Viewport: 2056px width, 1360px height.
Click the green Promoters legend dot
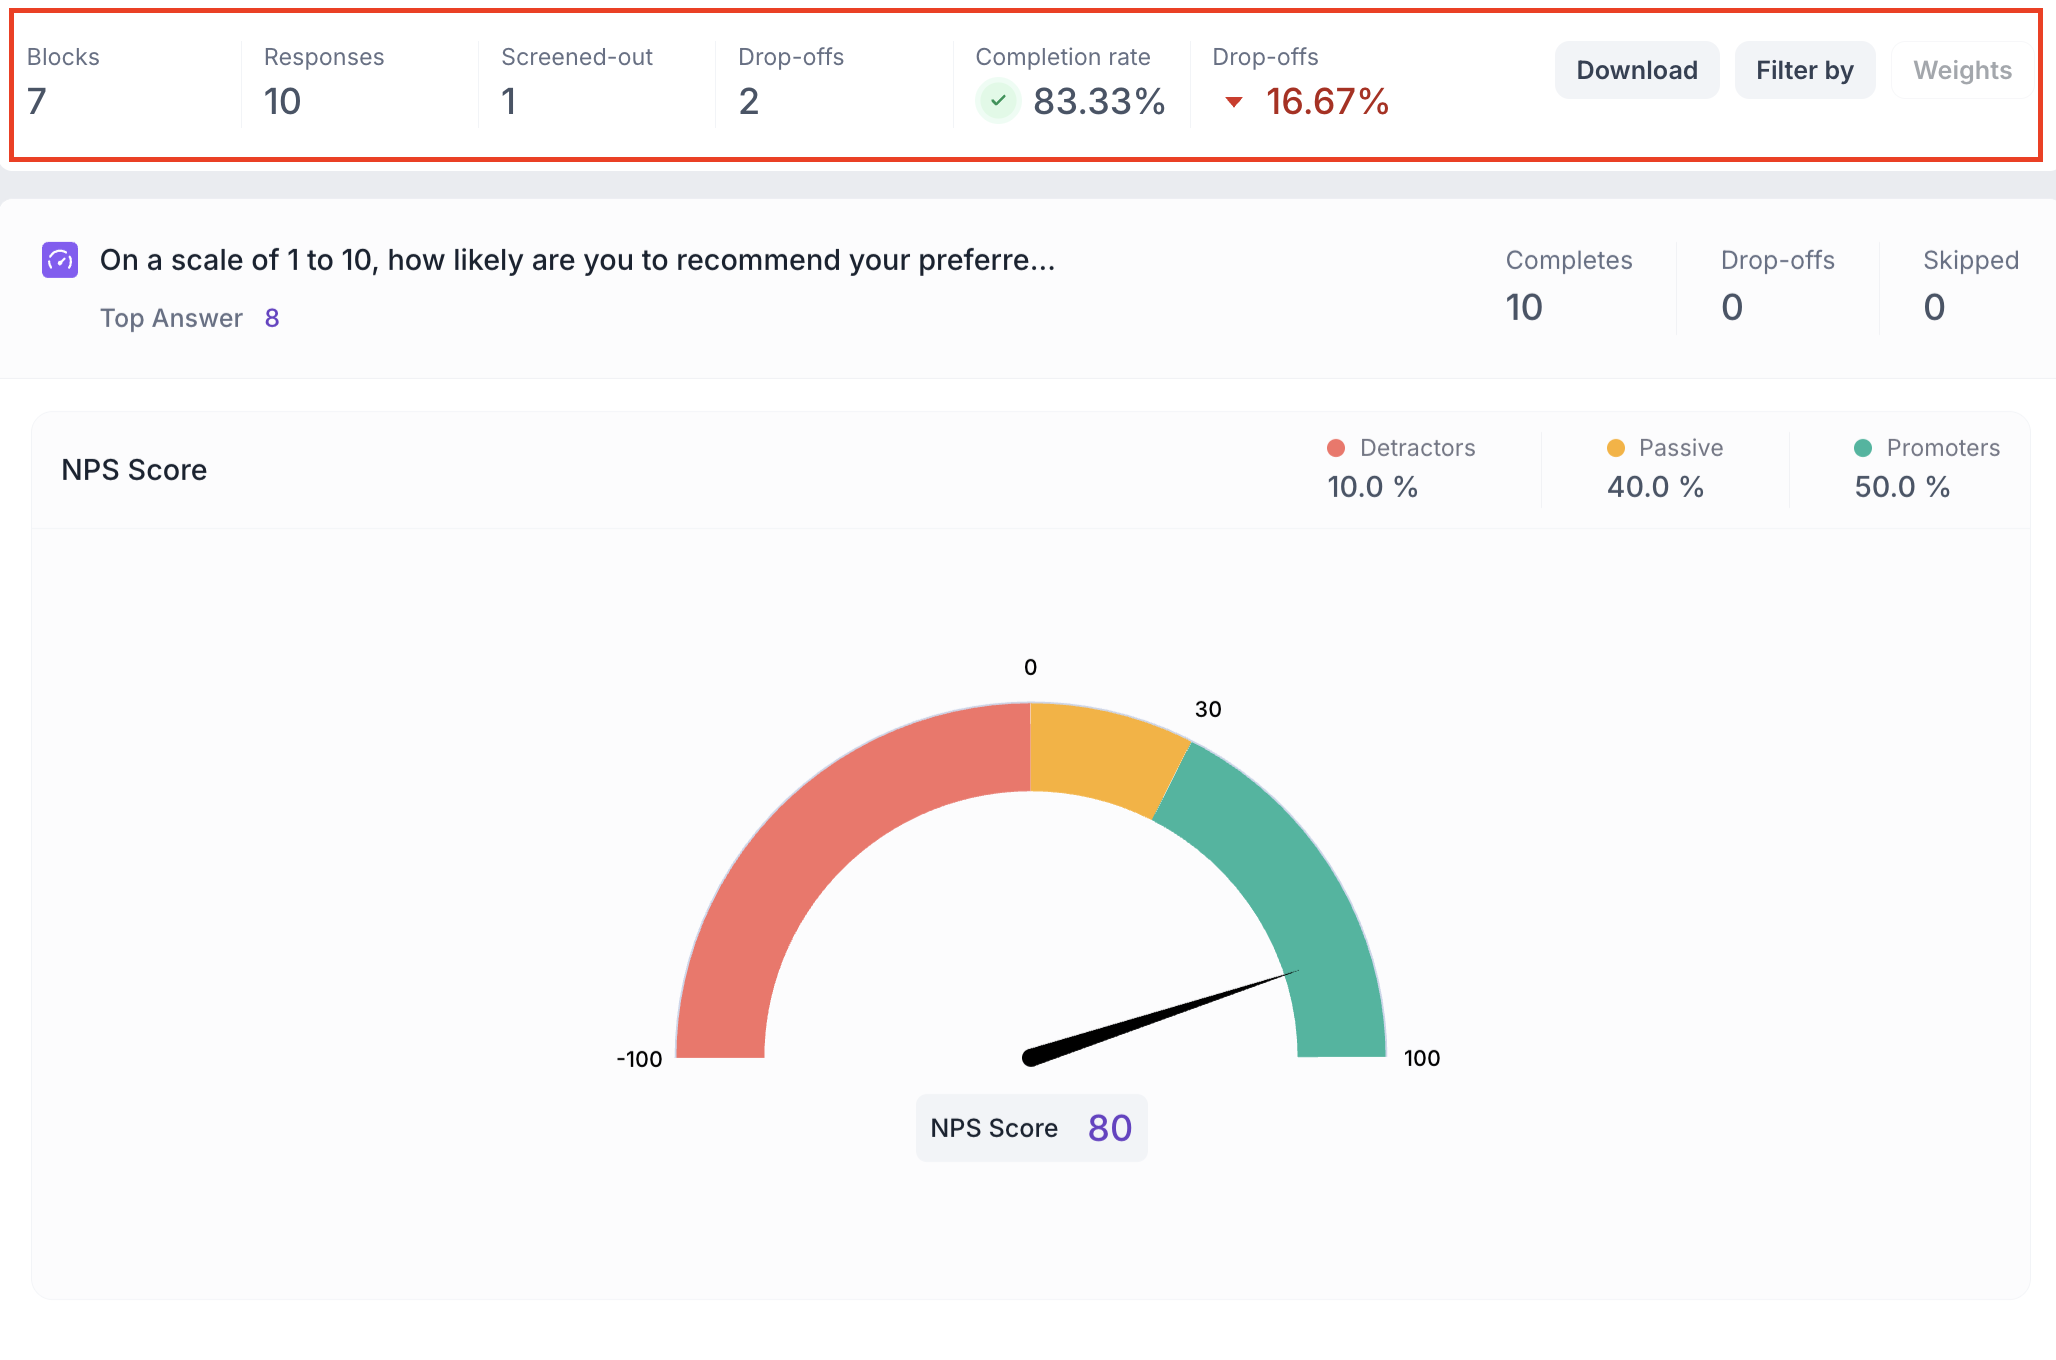pos(1862,448)
